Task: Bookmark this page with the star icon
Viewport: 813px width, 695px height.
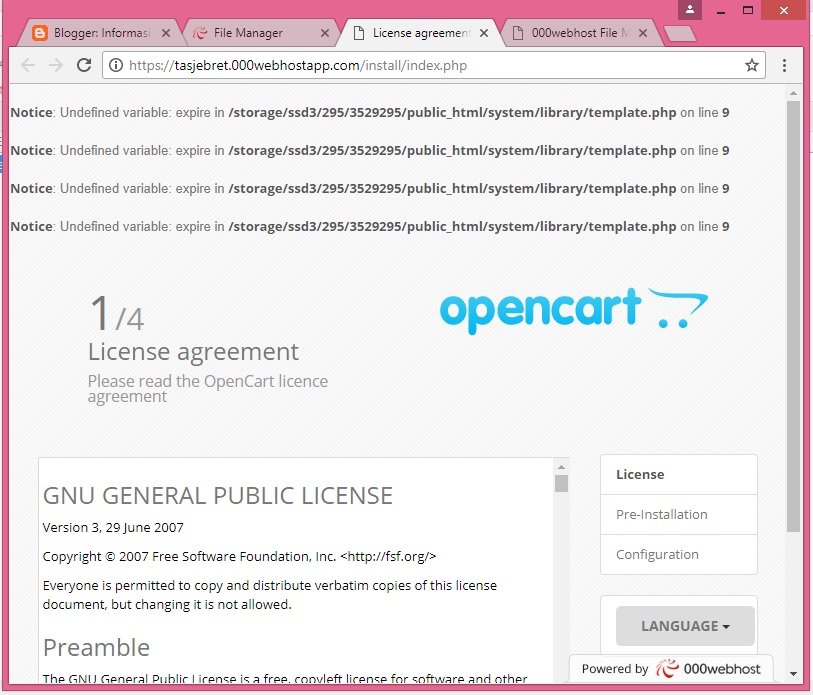Action: point(751,65)
